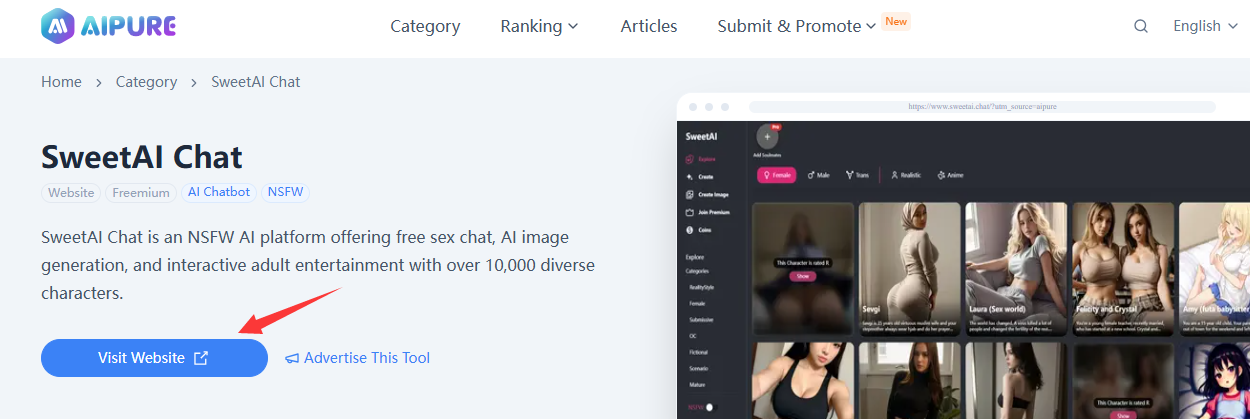Open the Articles menu item
The width and height of the screenshot is (1250, 420).
pos(649,26)
